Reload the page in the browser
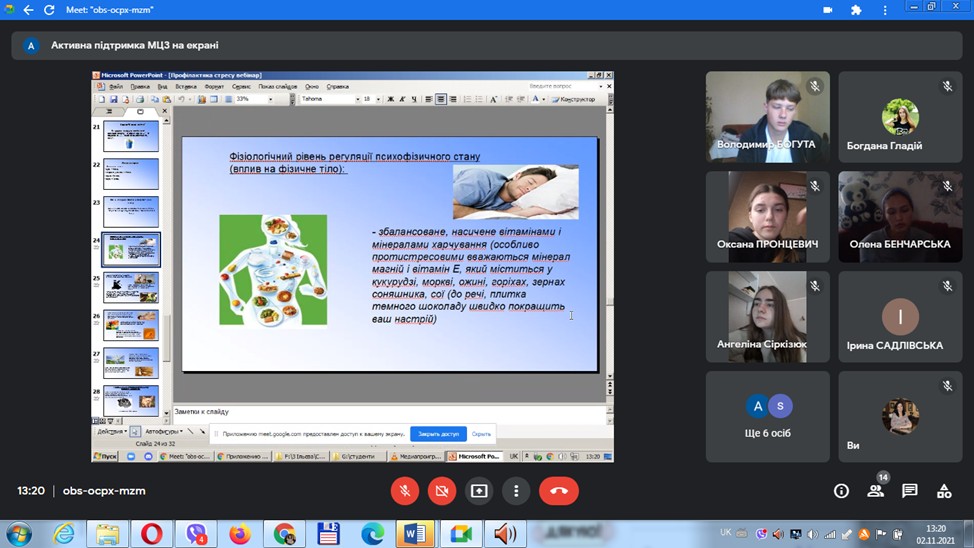The width and height of the screenshot is (974, 548). 50,10
